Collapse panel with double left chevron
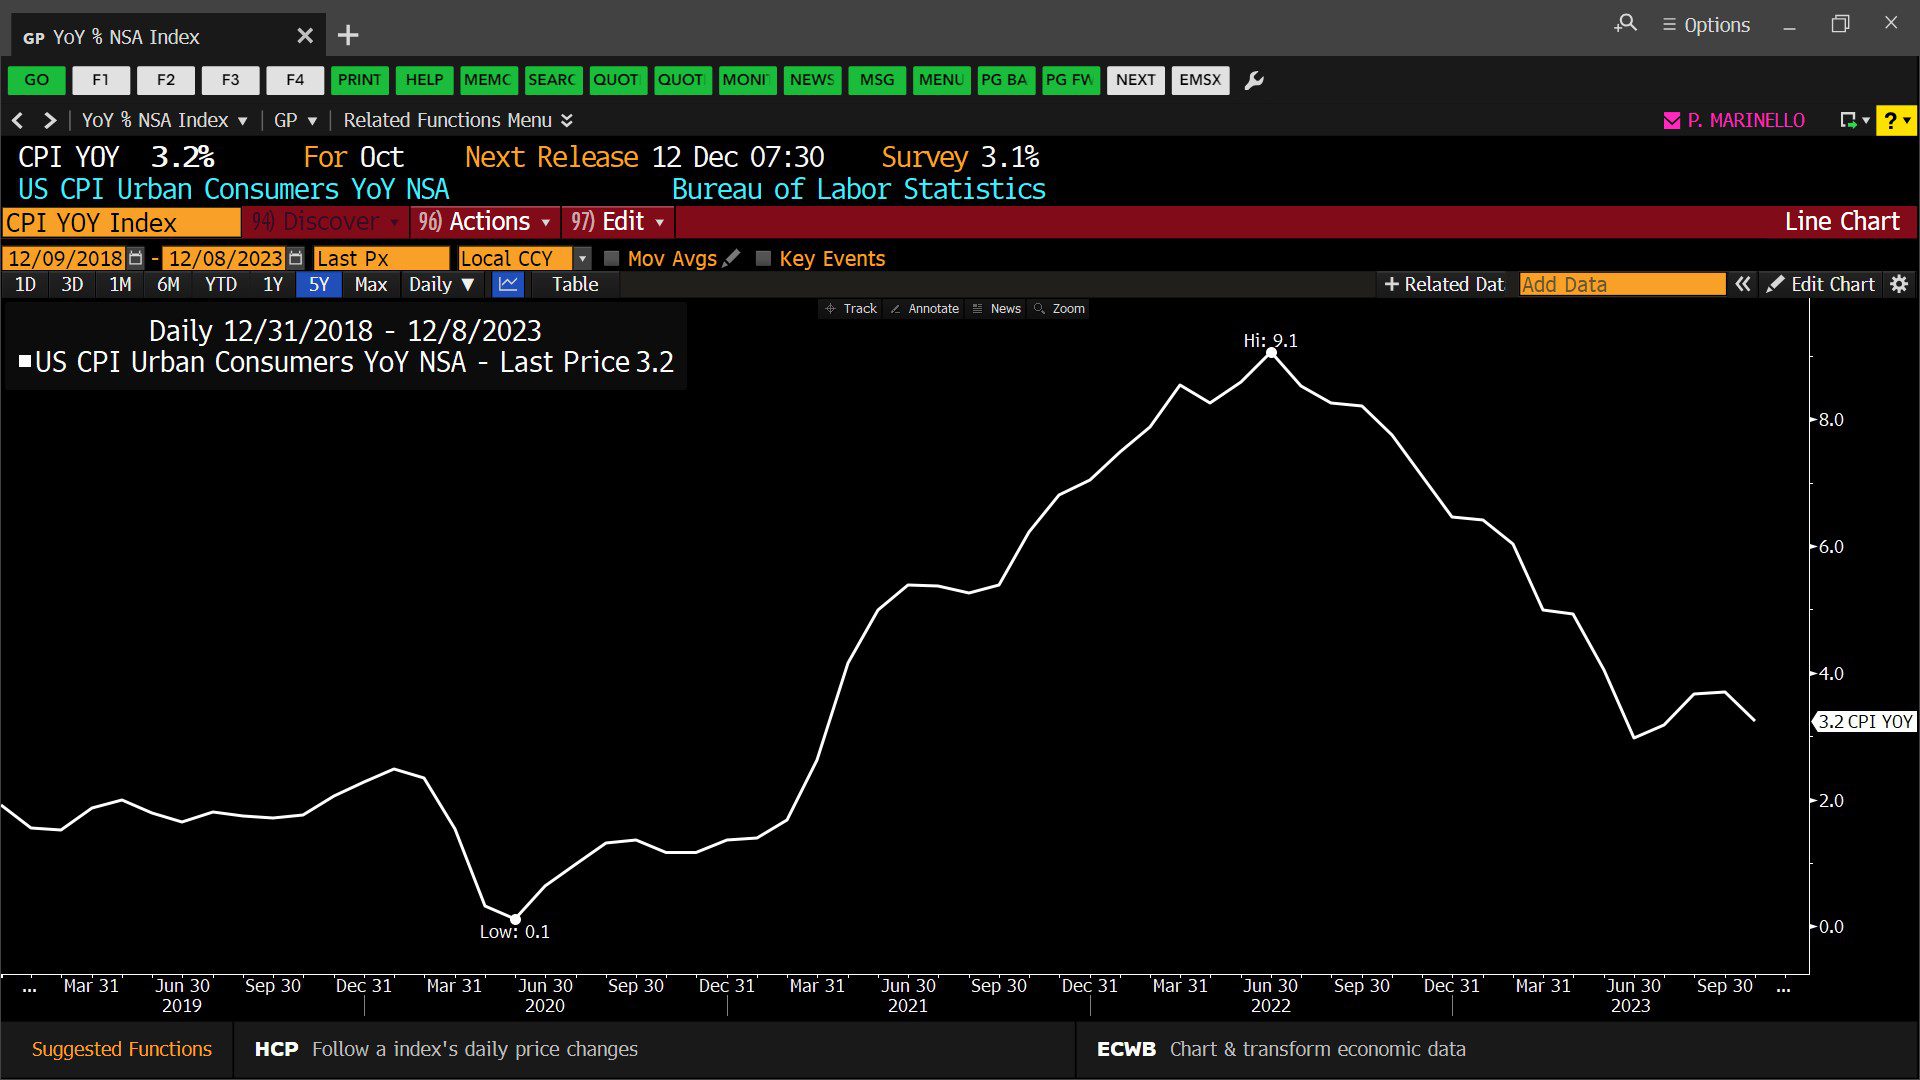1920x1080 pixels. point(1742,284)
